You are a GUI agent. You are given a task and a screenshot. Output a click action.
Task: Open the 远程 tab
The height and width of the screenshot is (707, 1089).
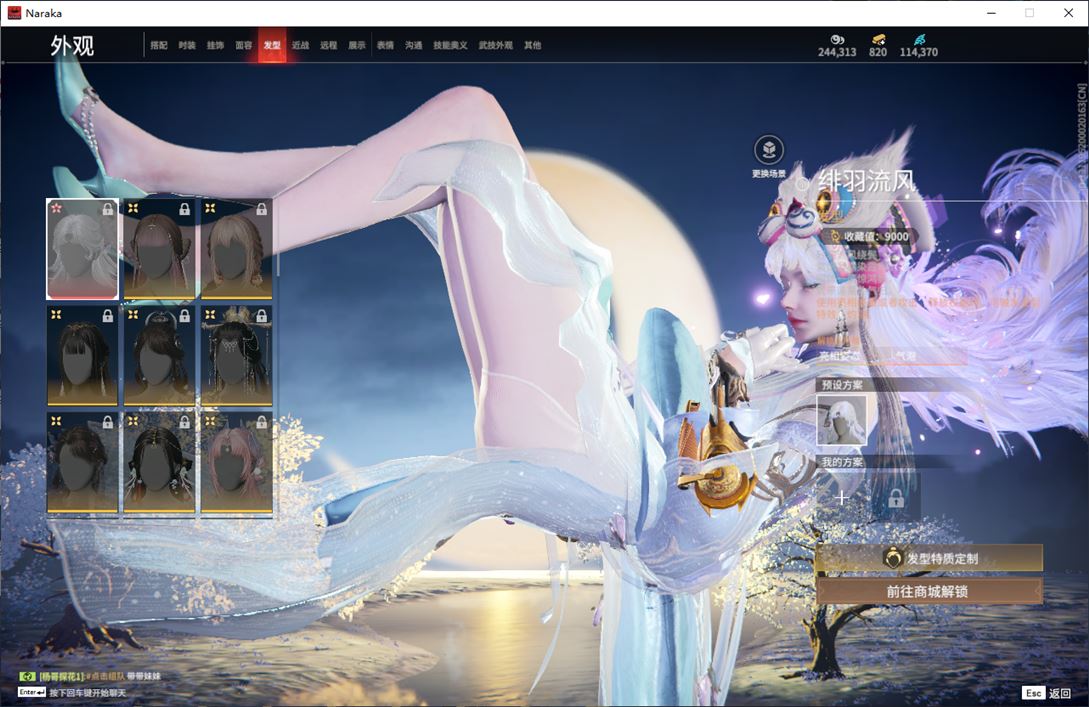click(329, 45)
